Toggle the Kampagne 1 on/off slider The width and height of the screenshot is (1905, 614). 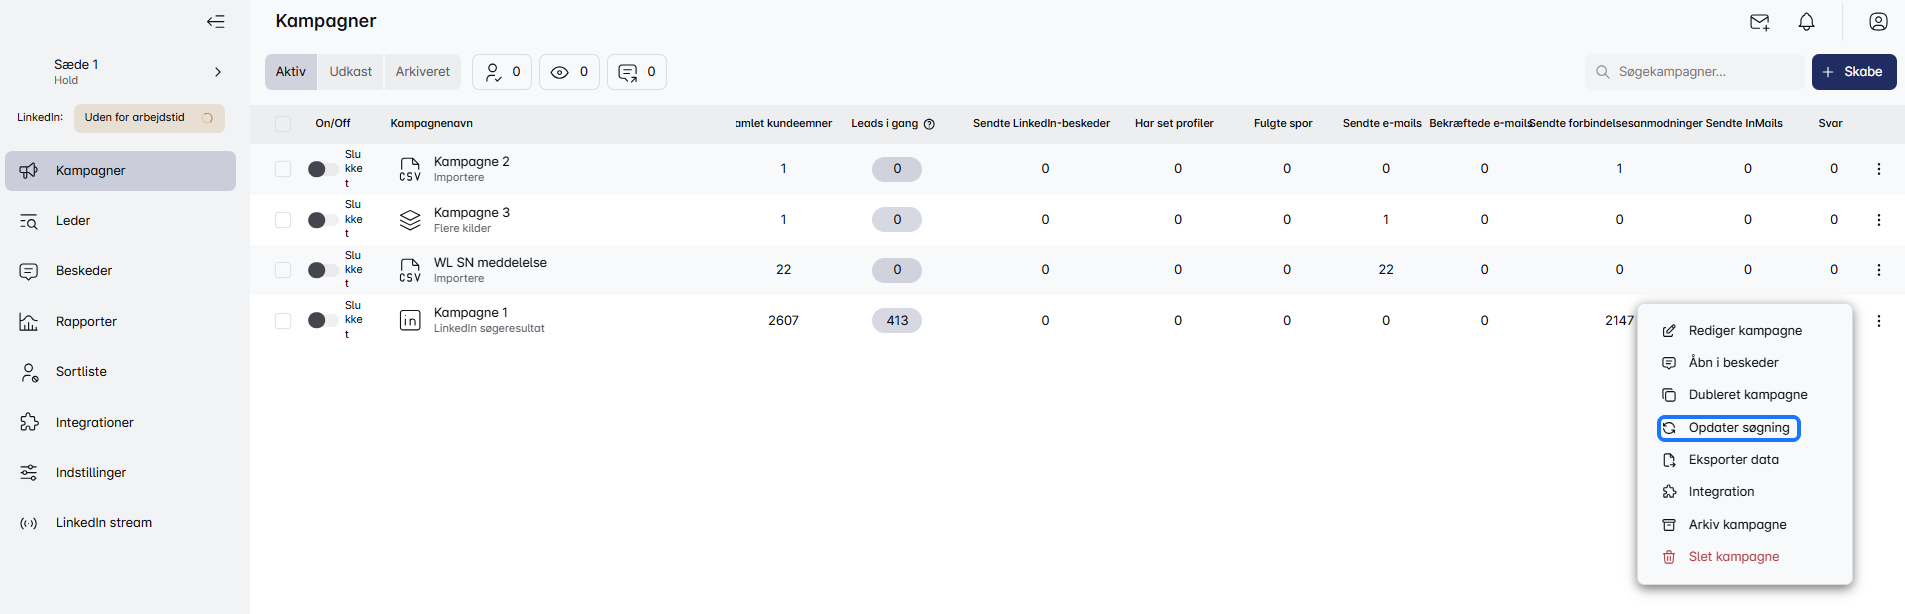tap(321, 321)
